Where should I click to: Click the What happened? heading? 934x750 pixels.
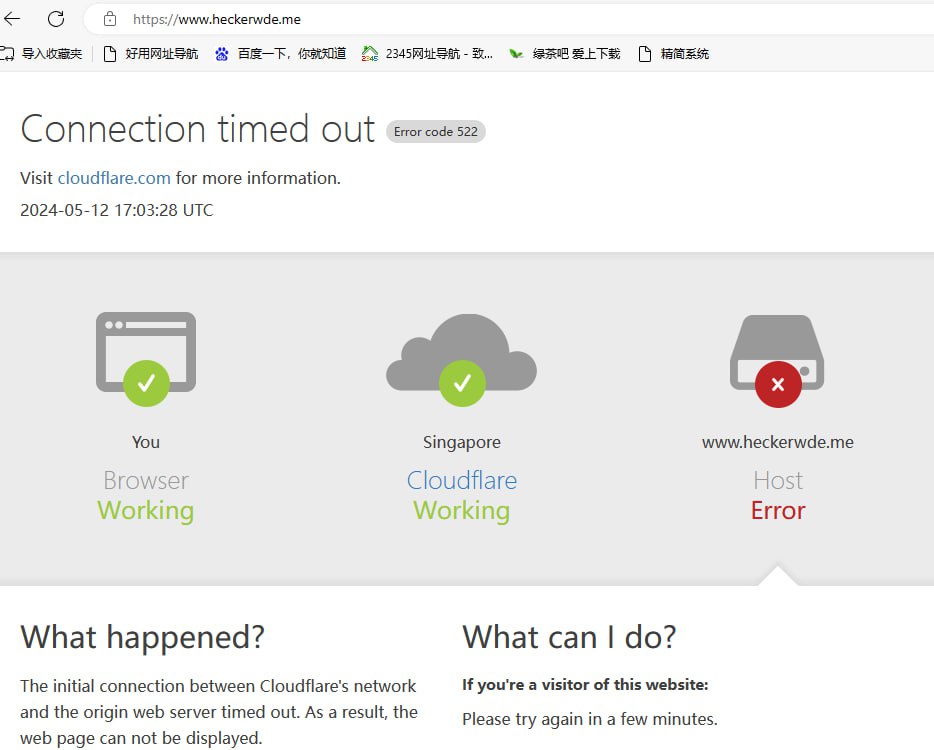pos(142,637)
